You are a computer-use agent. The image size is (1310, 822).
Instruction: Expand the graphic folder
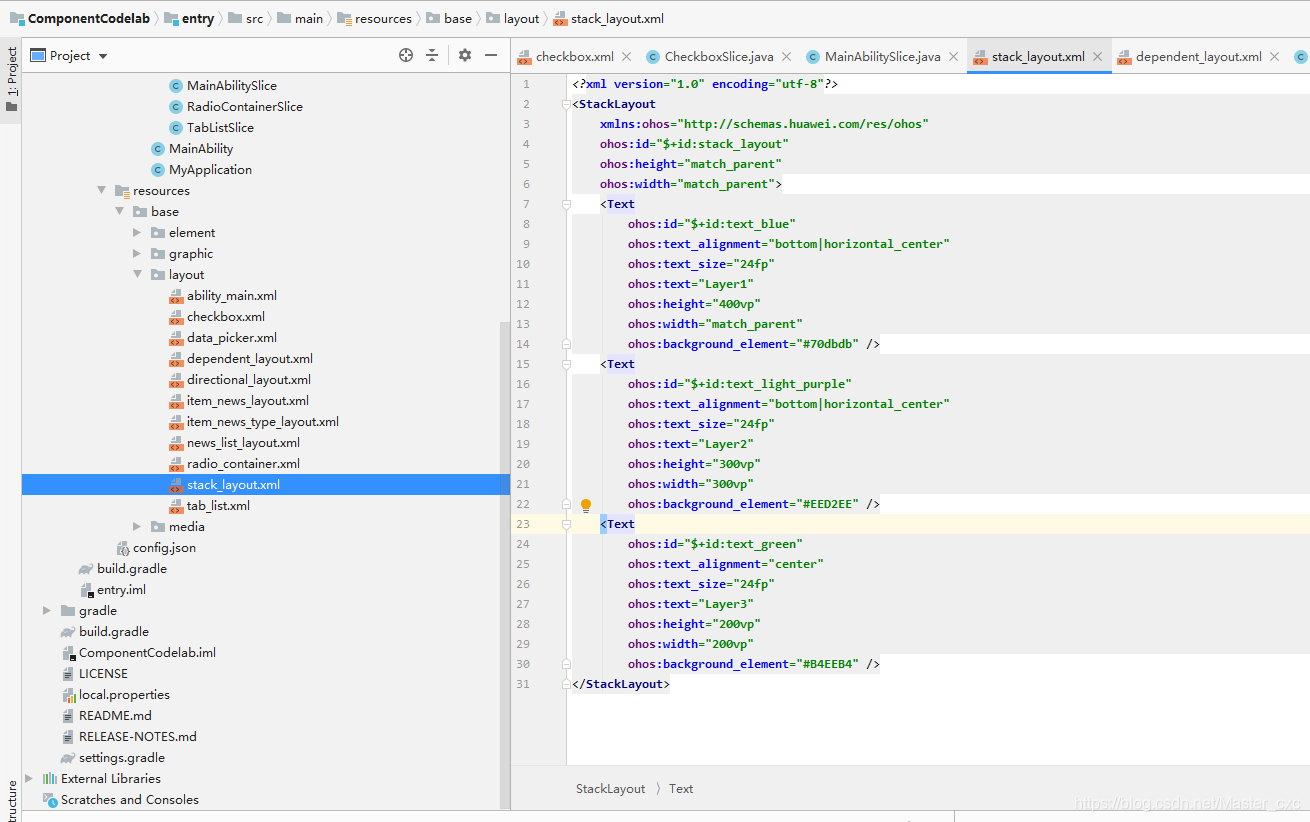(x=137, y=254)
